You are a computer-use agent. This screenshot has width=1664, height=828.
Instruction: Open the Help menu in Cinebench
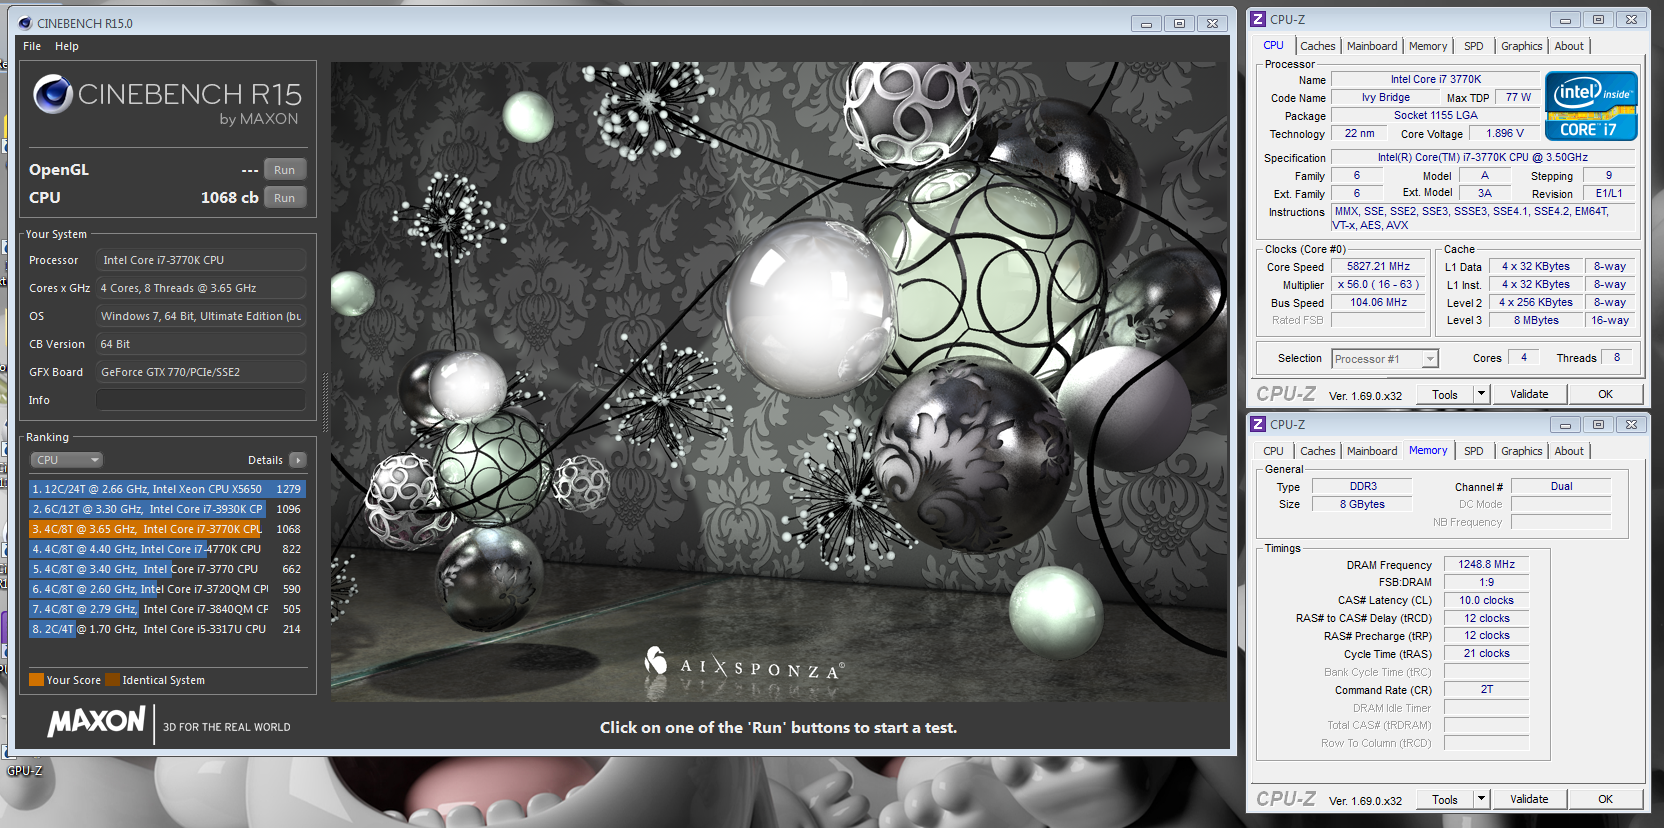click(x=67, y=46)
